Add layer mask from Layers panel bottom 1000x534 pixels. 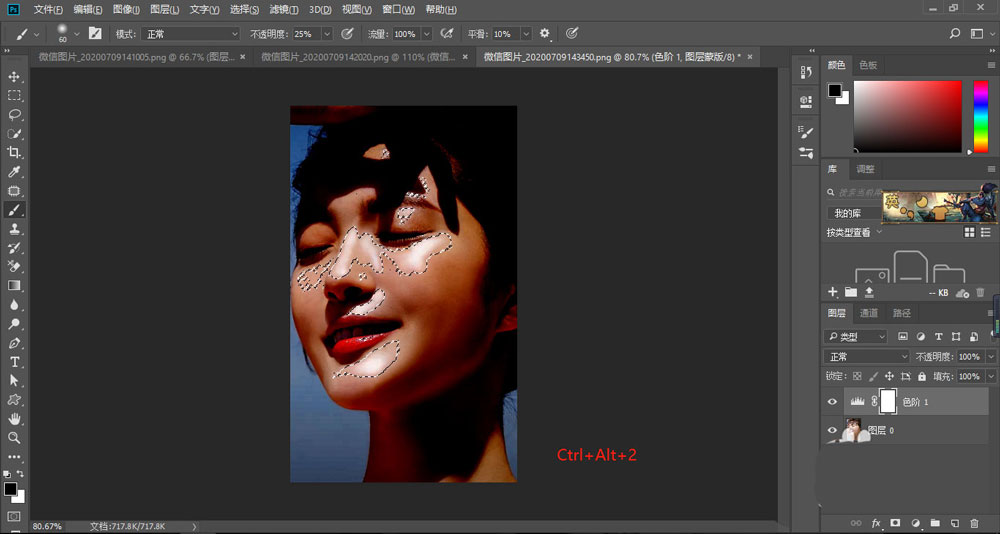(895, 523)
